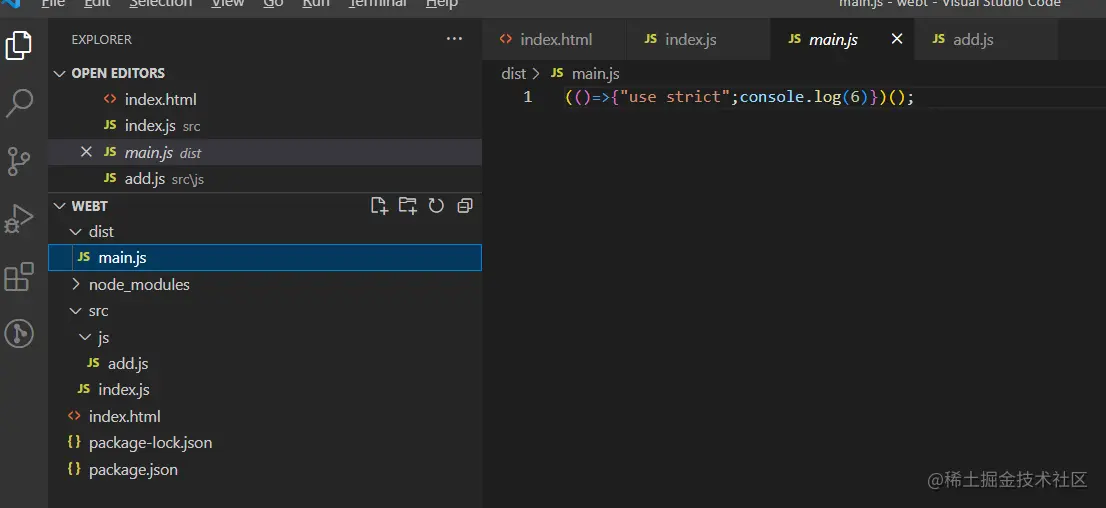Click line 1 in the code editor
This screenshot has width=1106, height=508.
point(740,97)
